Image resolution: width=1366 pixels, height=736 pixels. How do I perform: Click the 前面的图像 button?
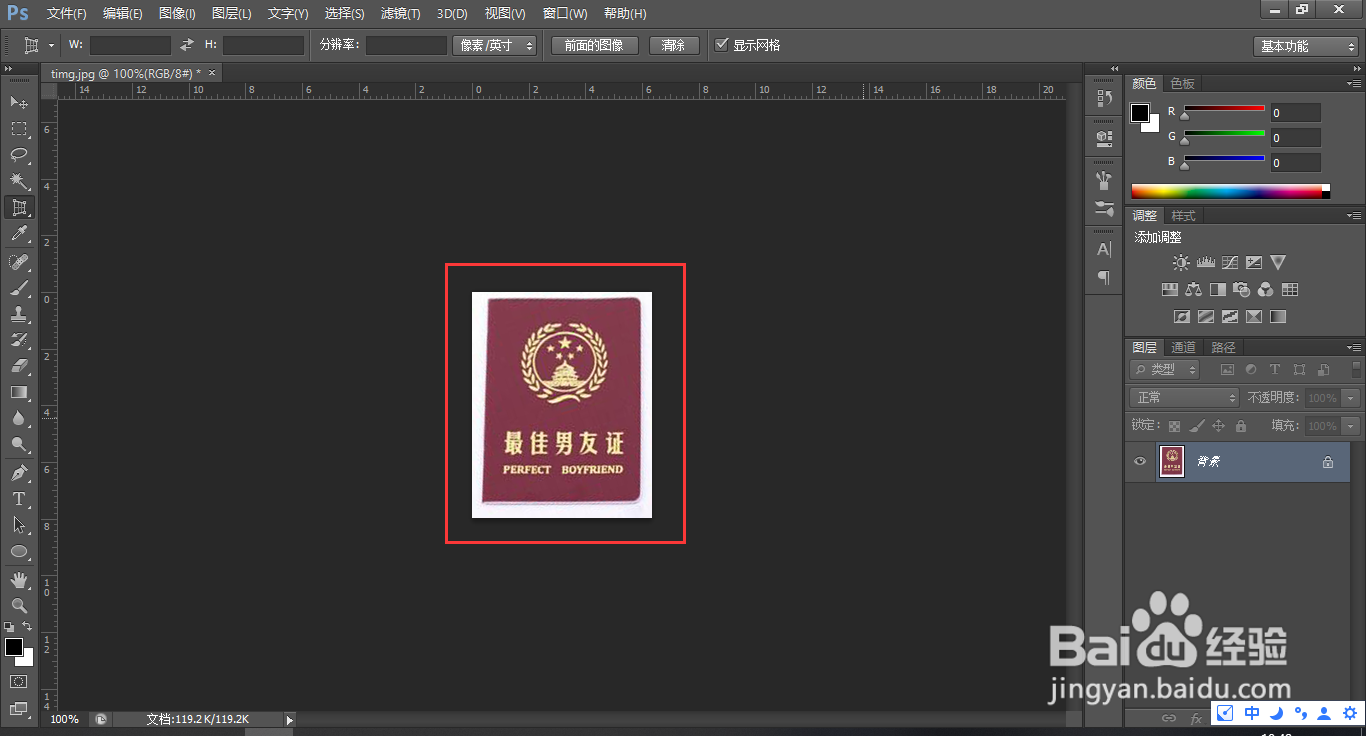[x=594, y=45]
